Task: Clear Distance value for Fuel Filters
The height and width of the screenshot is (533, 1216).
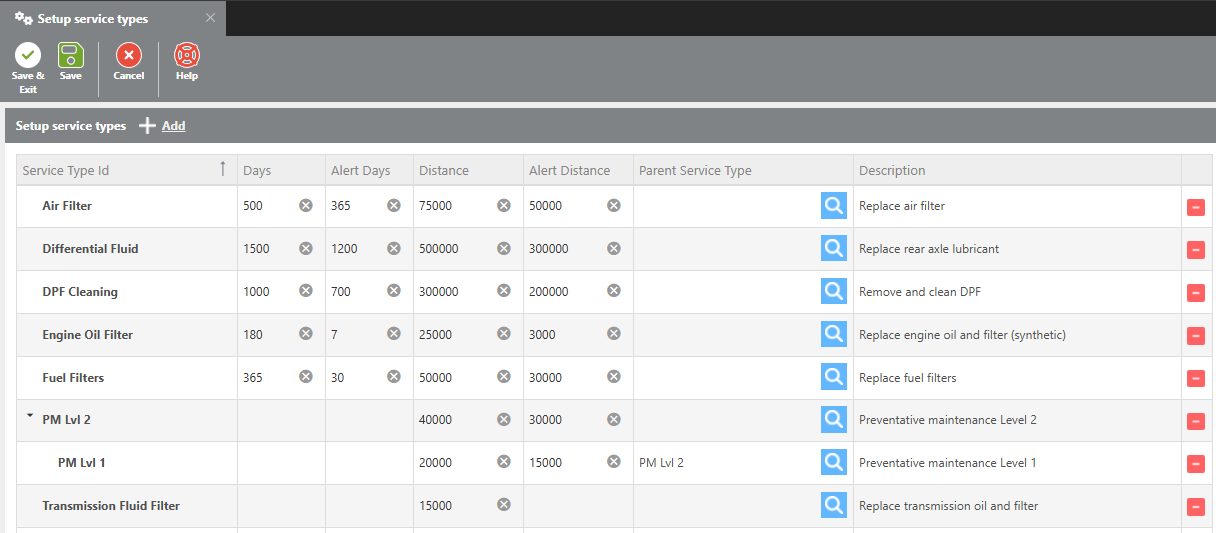Action: pos(504,378)
